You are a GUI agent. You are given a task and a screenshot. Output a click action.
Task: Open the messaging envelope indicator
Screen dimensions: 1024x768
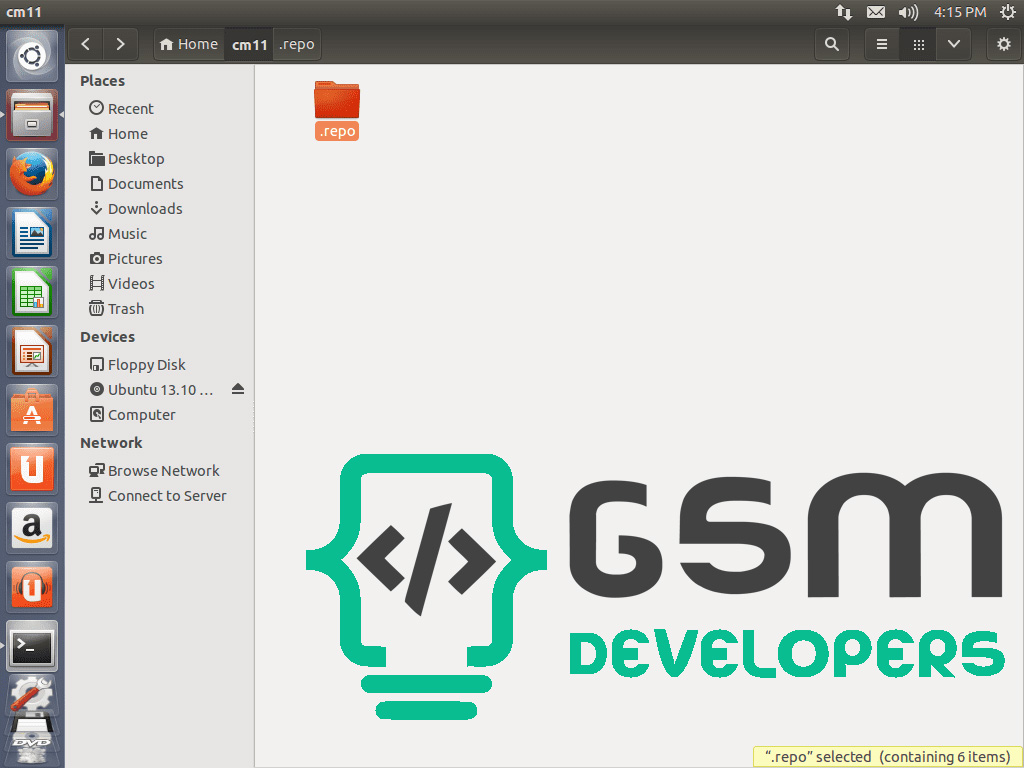click(x=876, y=12)
